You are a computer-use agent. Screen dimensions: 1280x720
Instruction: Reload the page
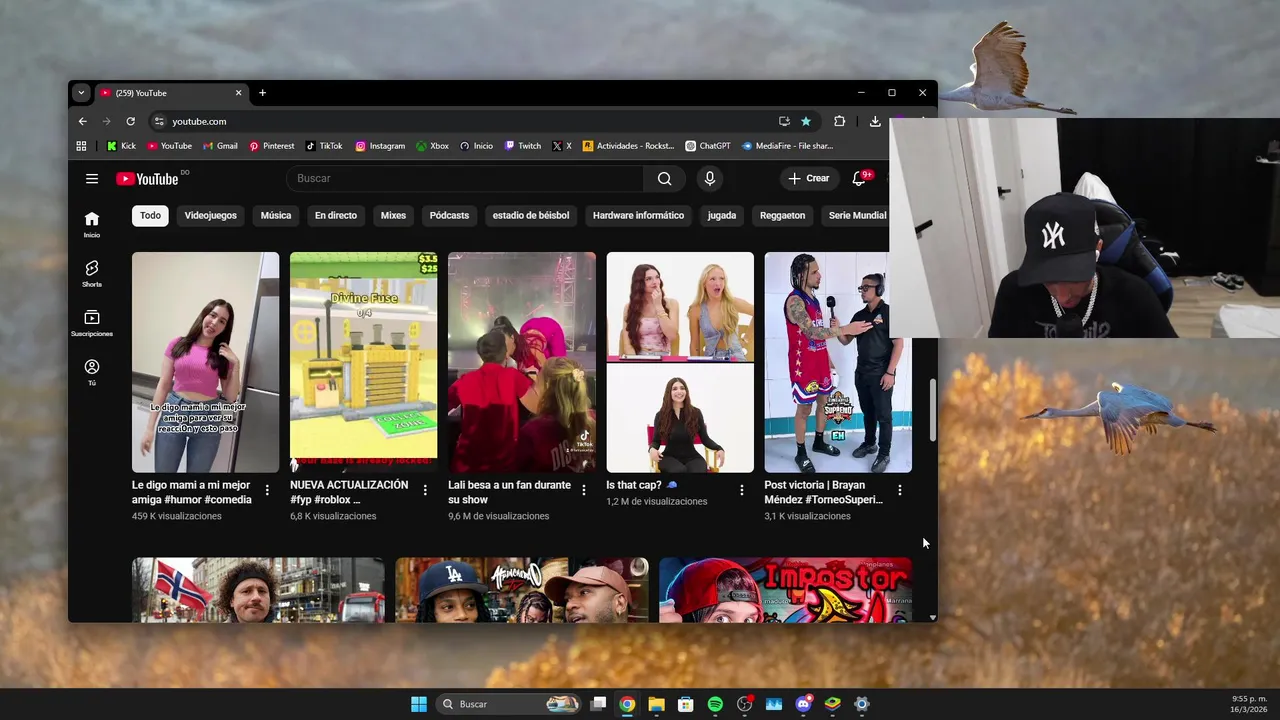pos(130,121)
